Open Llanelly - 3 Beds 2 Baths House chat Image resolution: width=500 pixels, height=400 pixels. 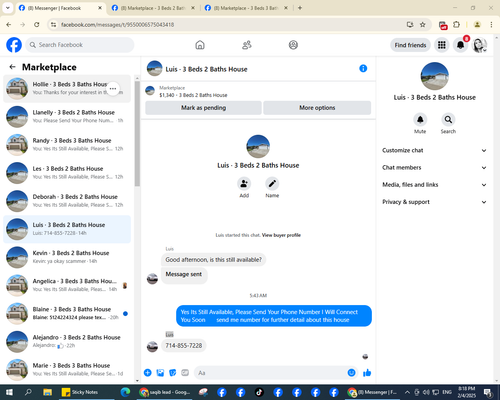[67, 117]
